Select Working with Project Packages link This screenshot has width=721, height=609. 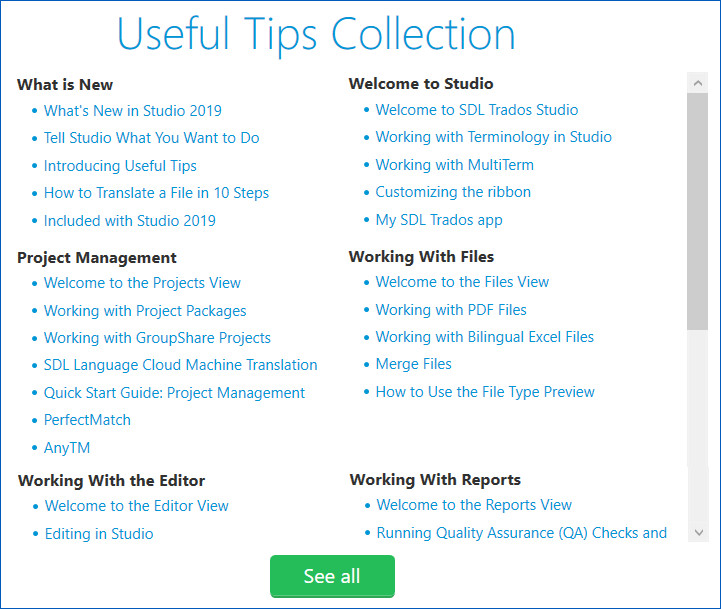(x=145, y=311)
